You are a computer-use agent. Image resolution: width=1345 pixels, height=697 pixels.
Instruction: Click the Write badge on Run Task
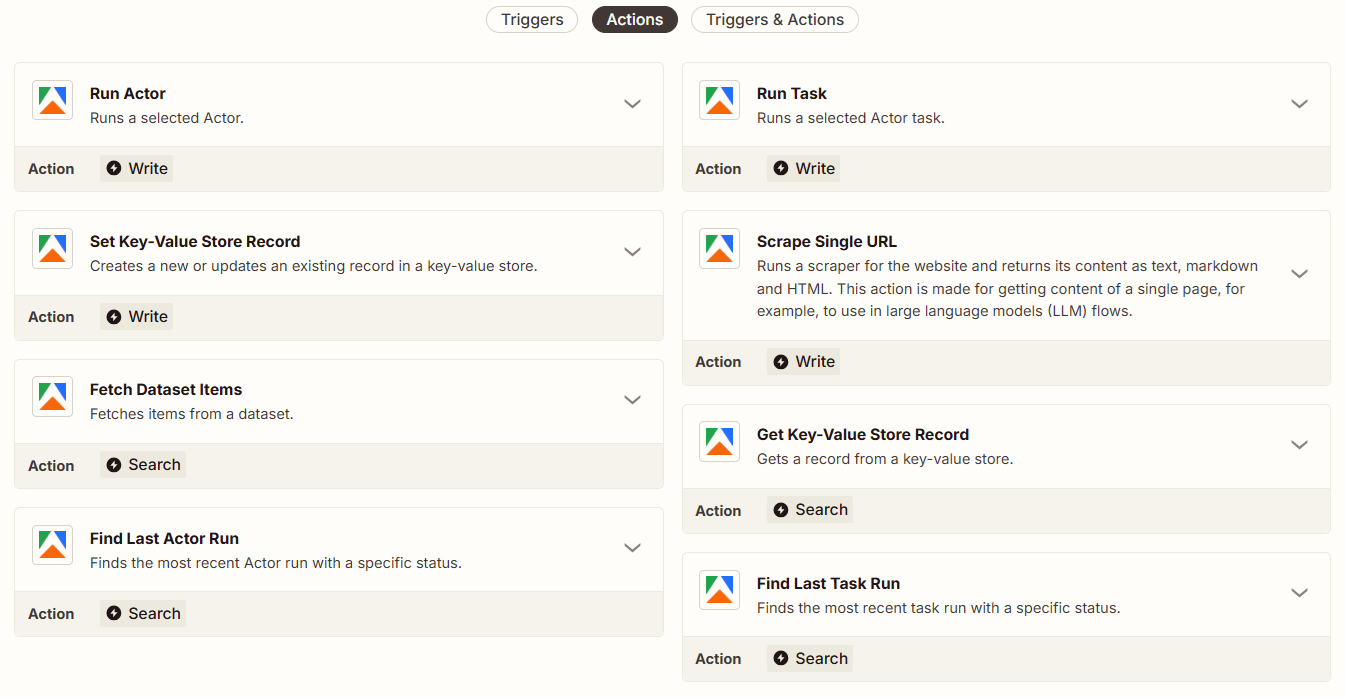[803, 168]
